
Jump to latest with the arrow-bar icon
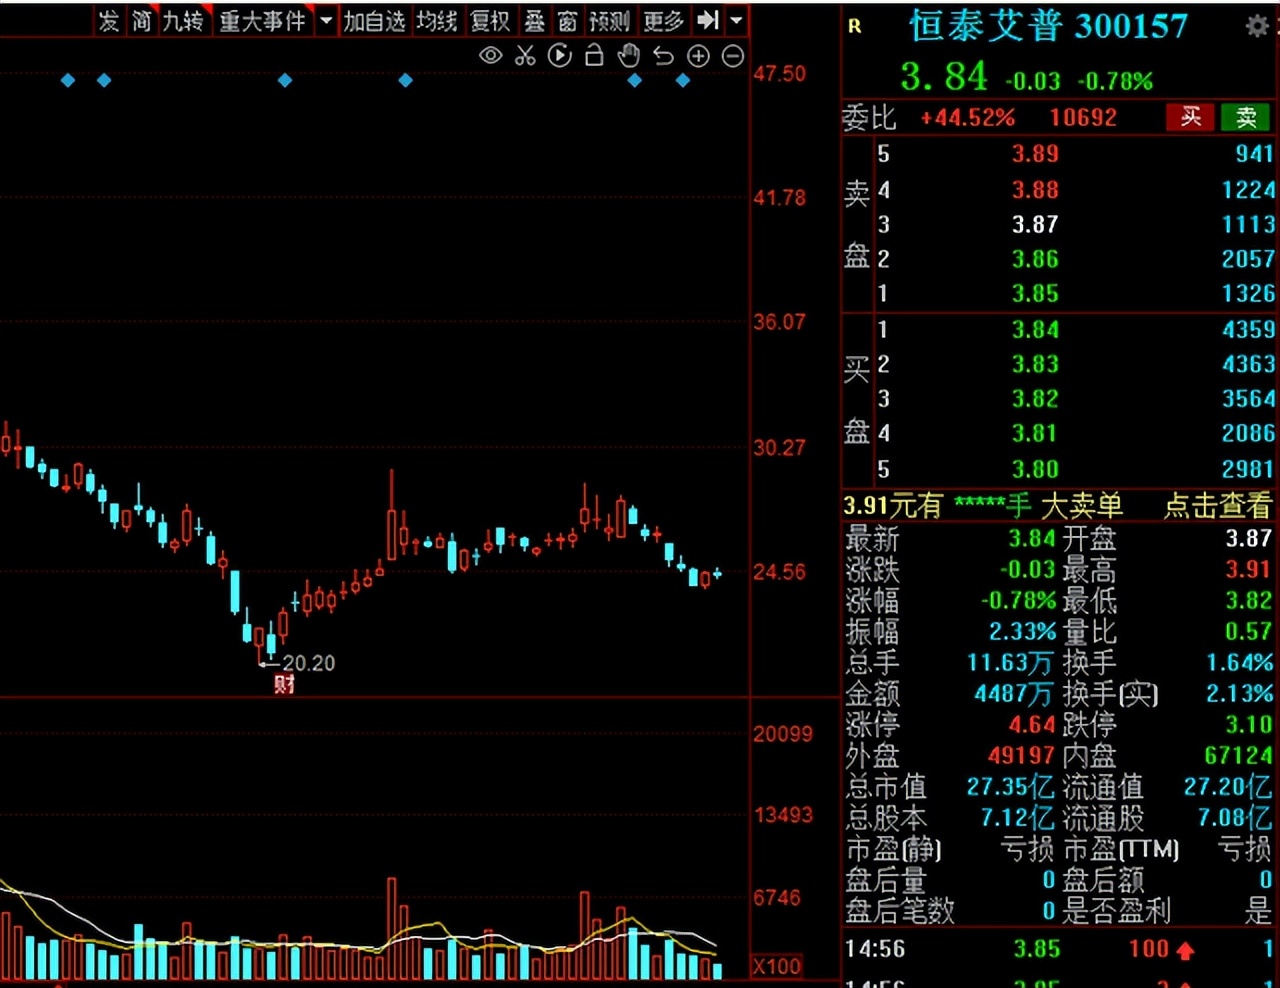(x=708, y=20)
